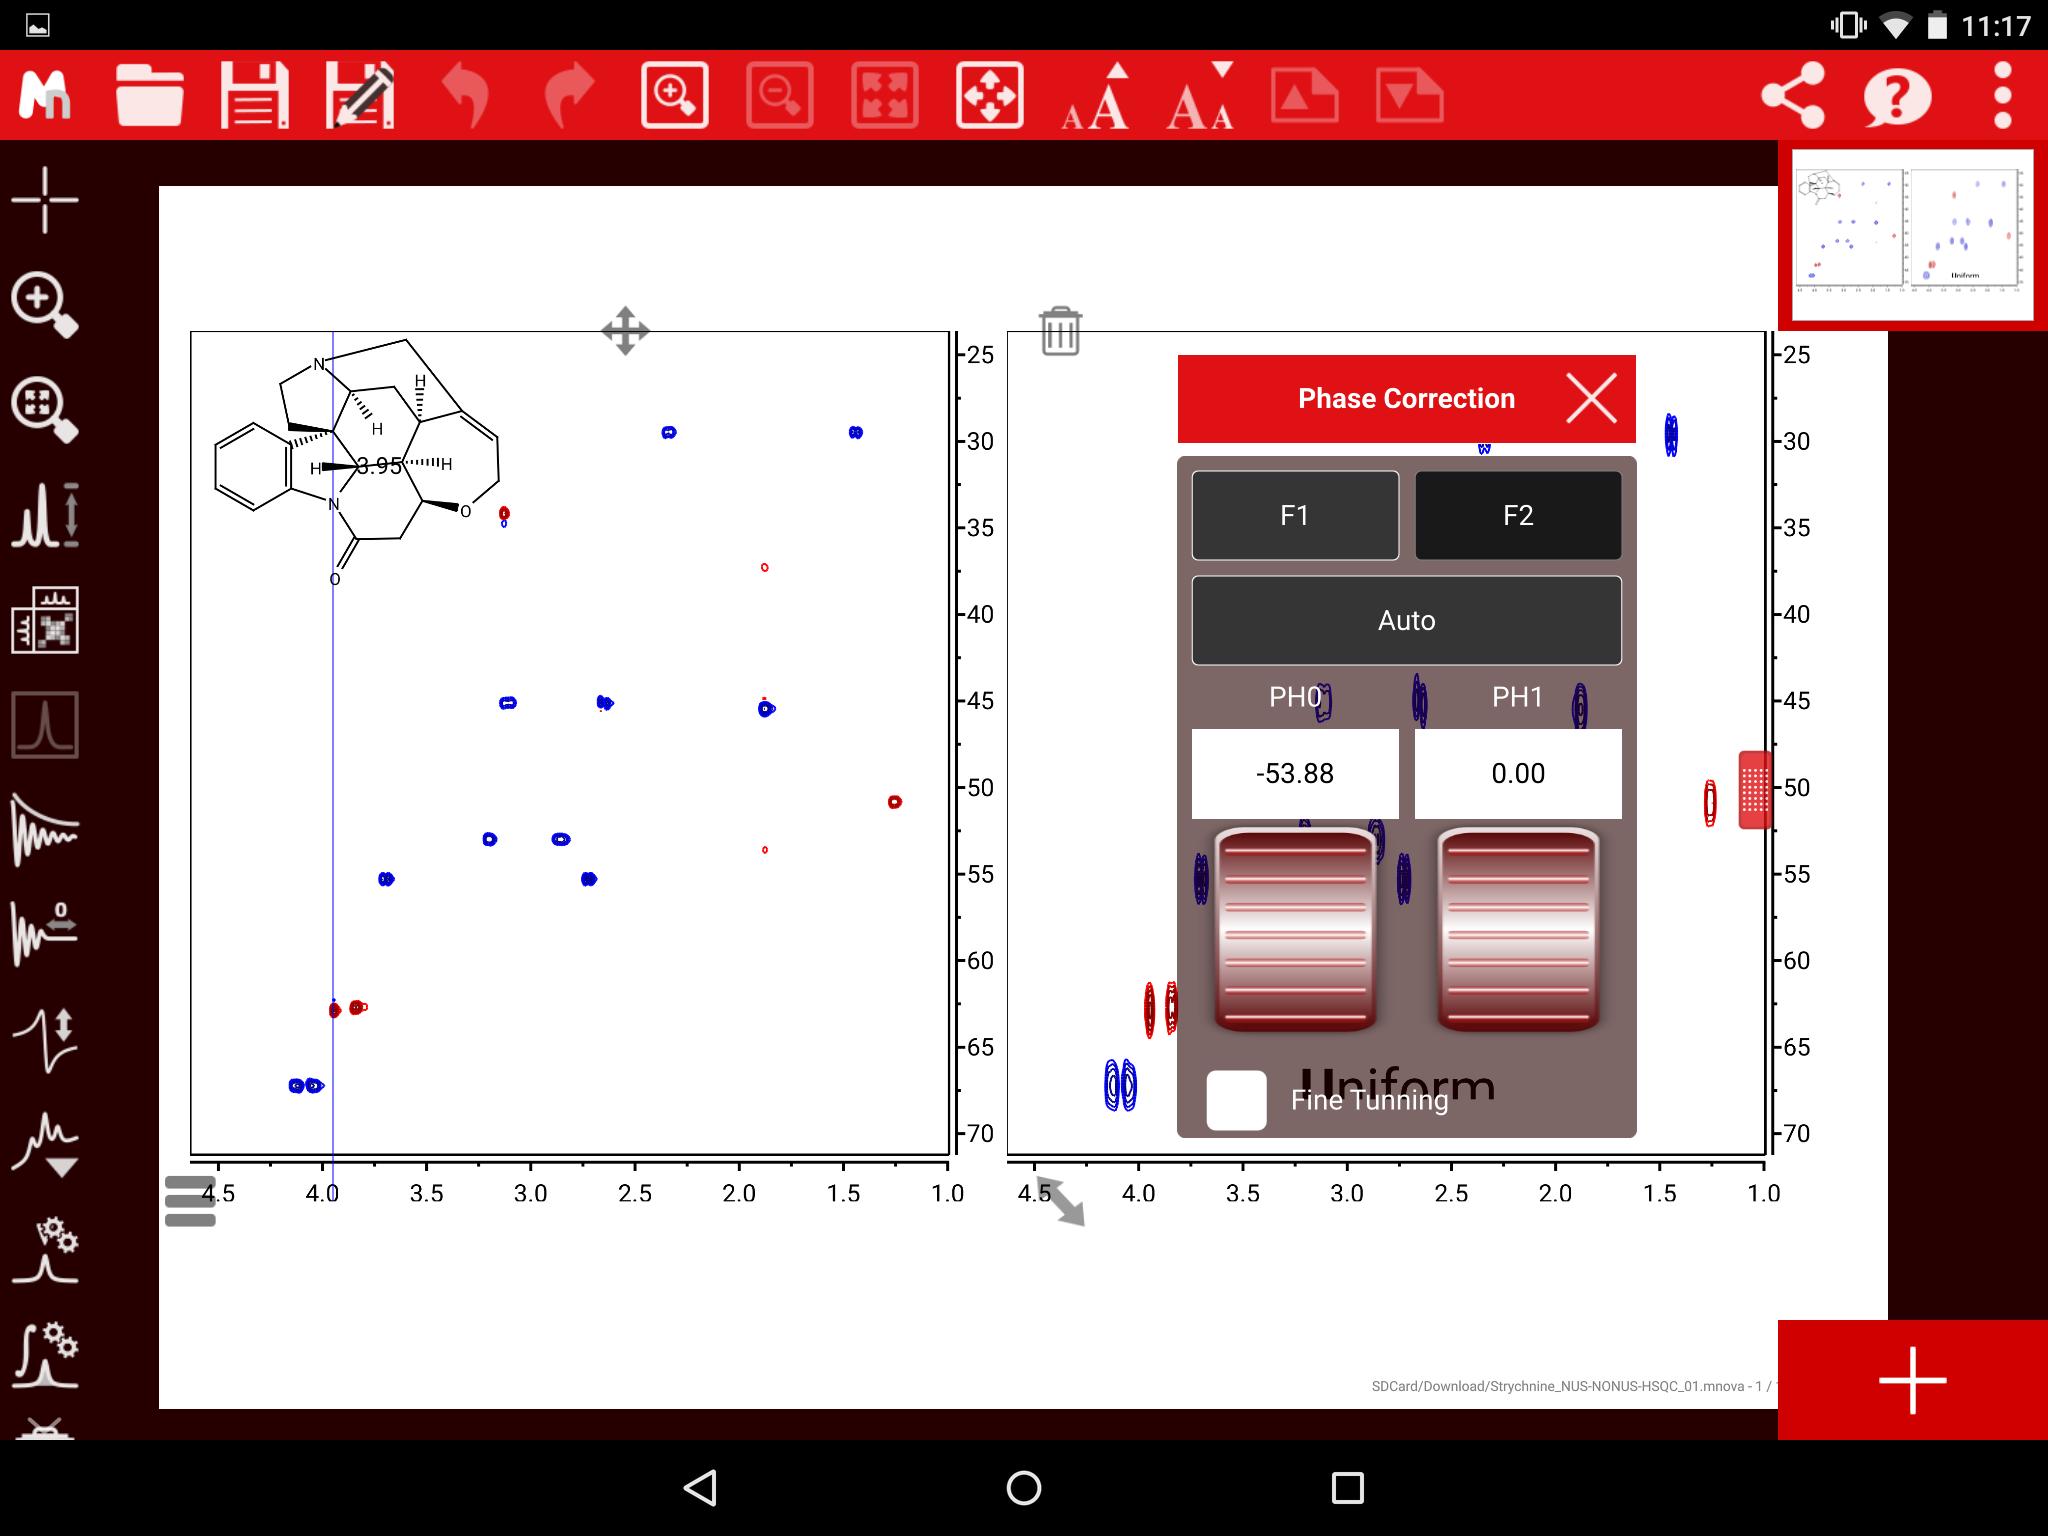The image size is (2048, 1536).
Task: Delete the selected spectrum with the trash icon
Action: 1060,331
